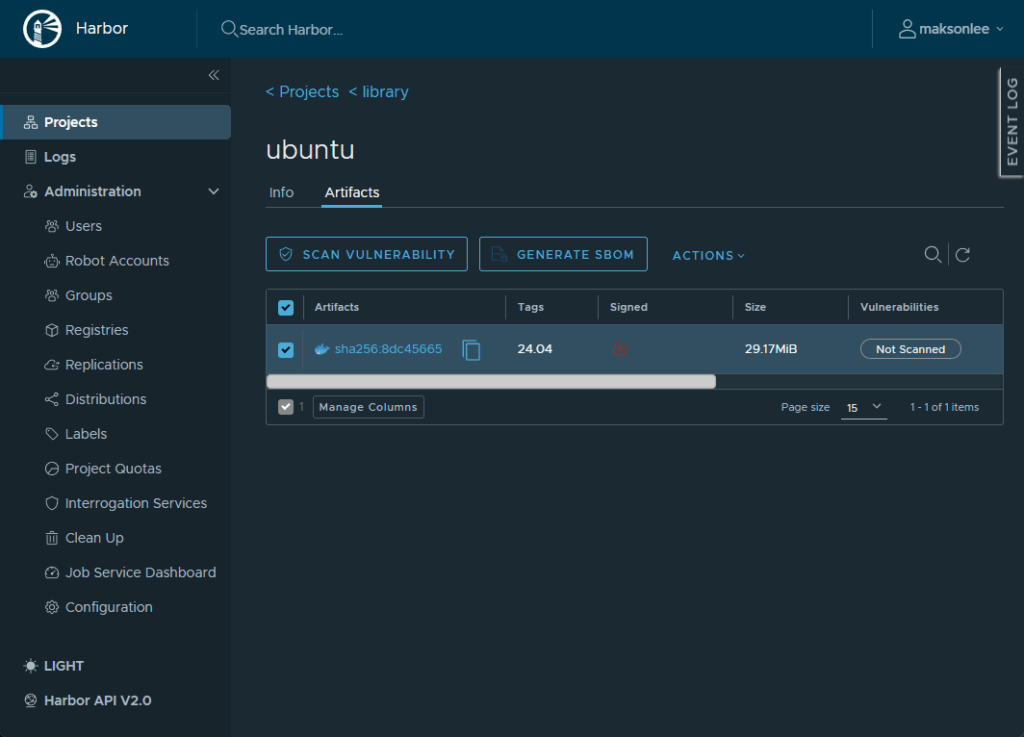Click the red unsigned status icon
Image resolution: width=1024 pixels, height=737 pixels.
620,349
